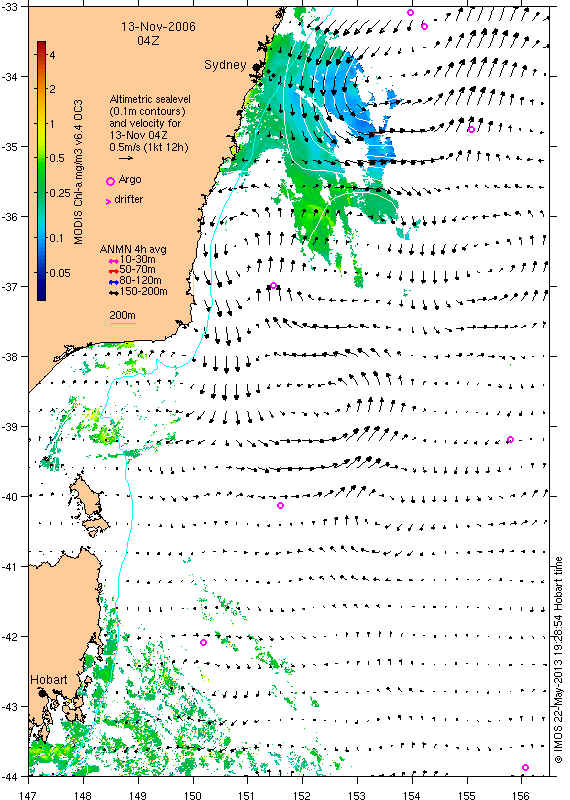
Task: Click Argo float marker near 33.3°S 154.2°E
Action: point(425,27)
